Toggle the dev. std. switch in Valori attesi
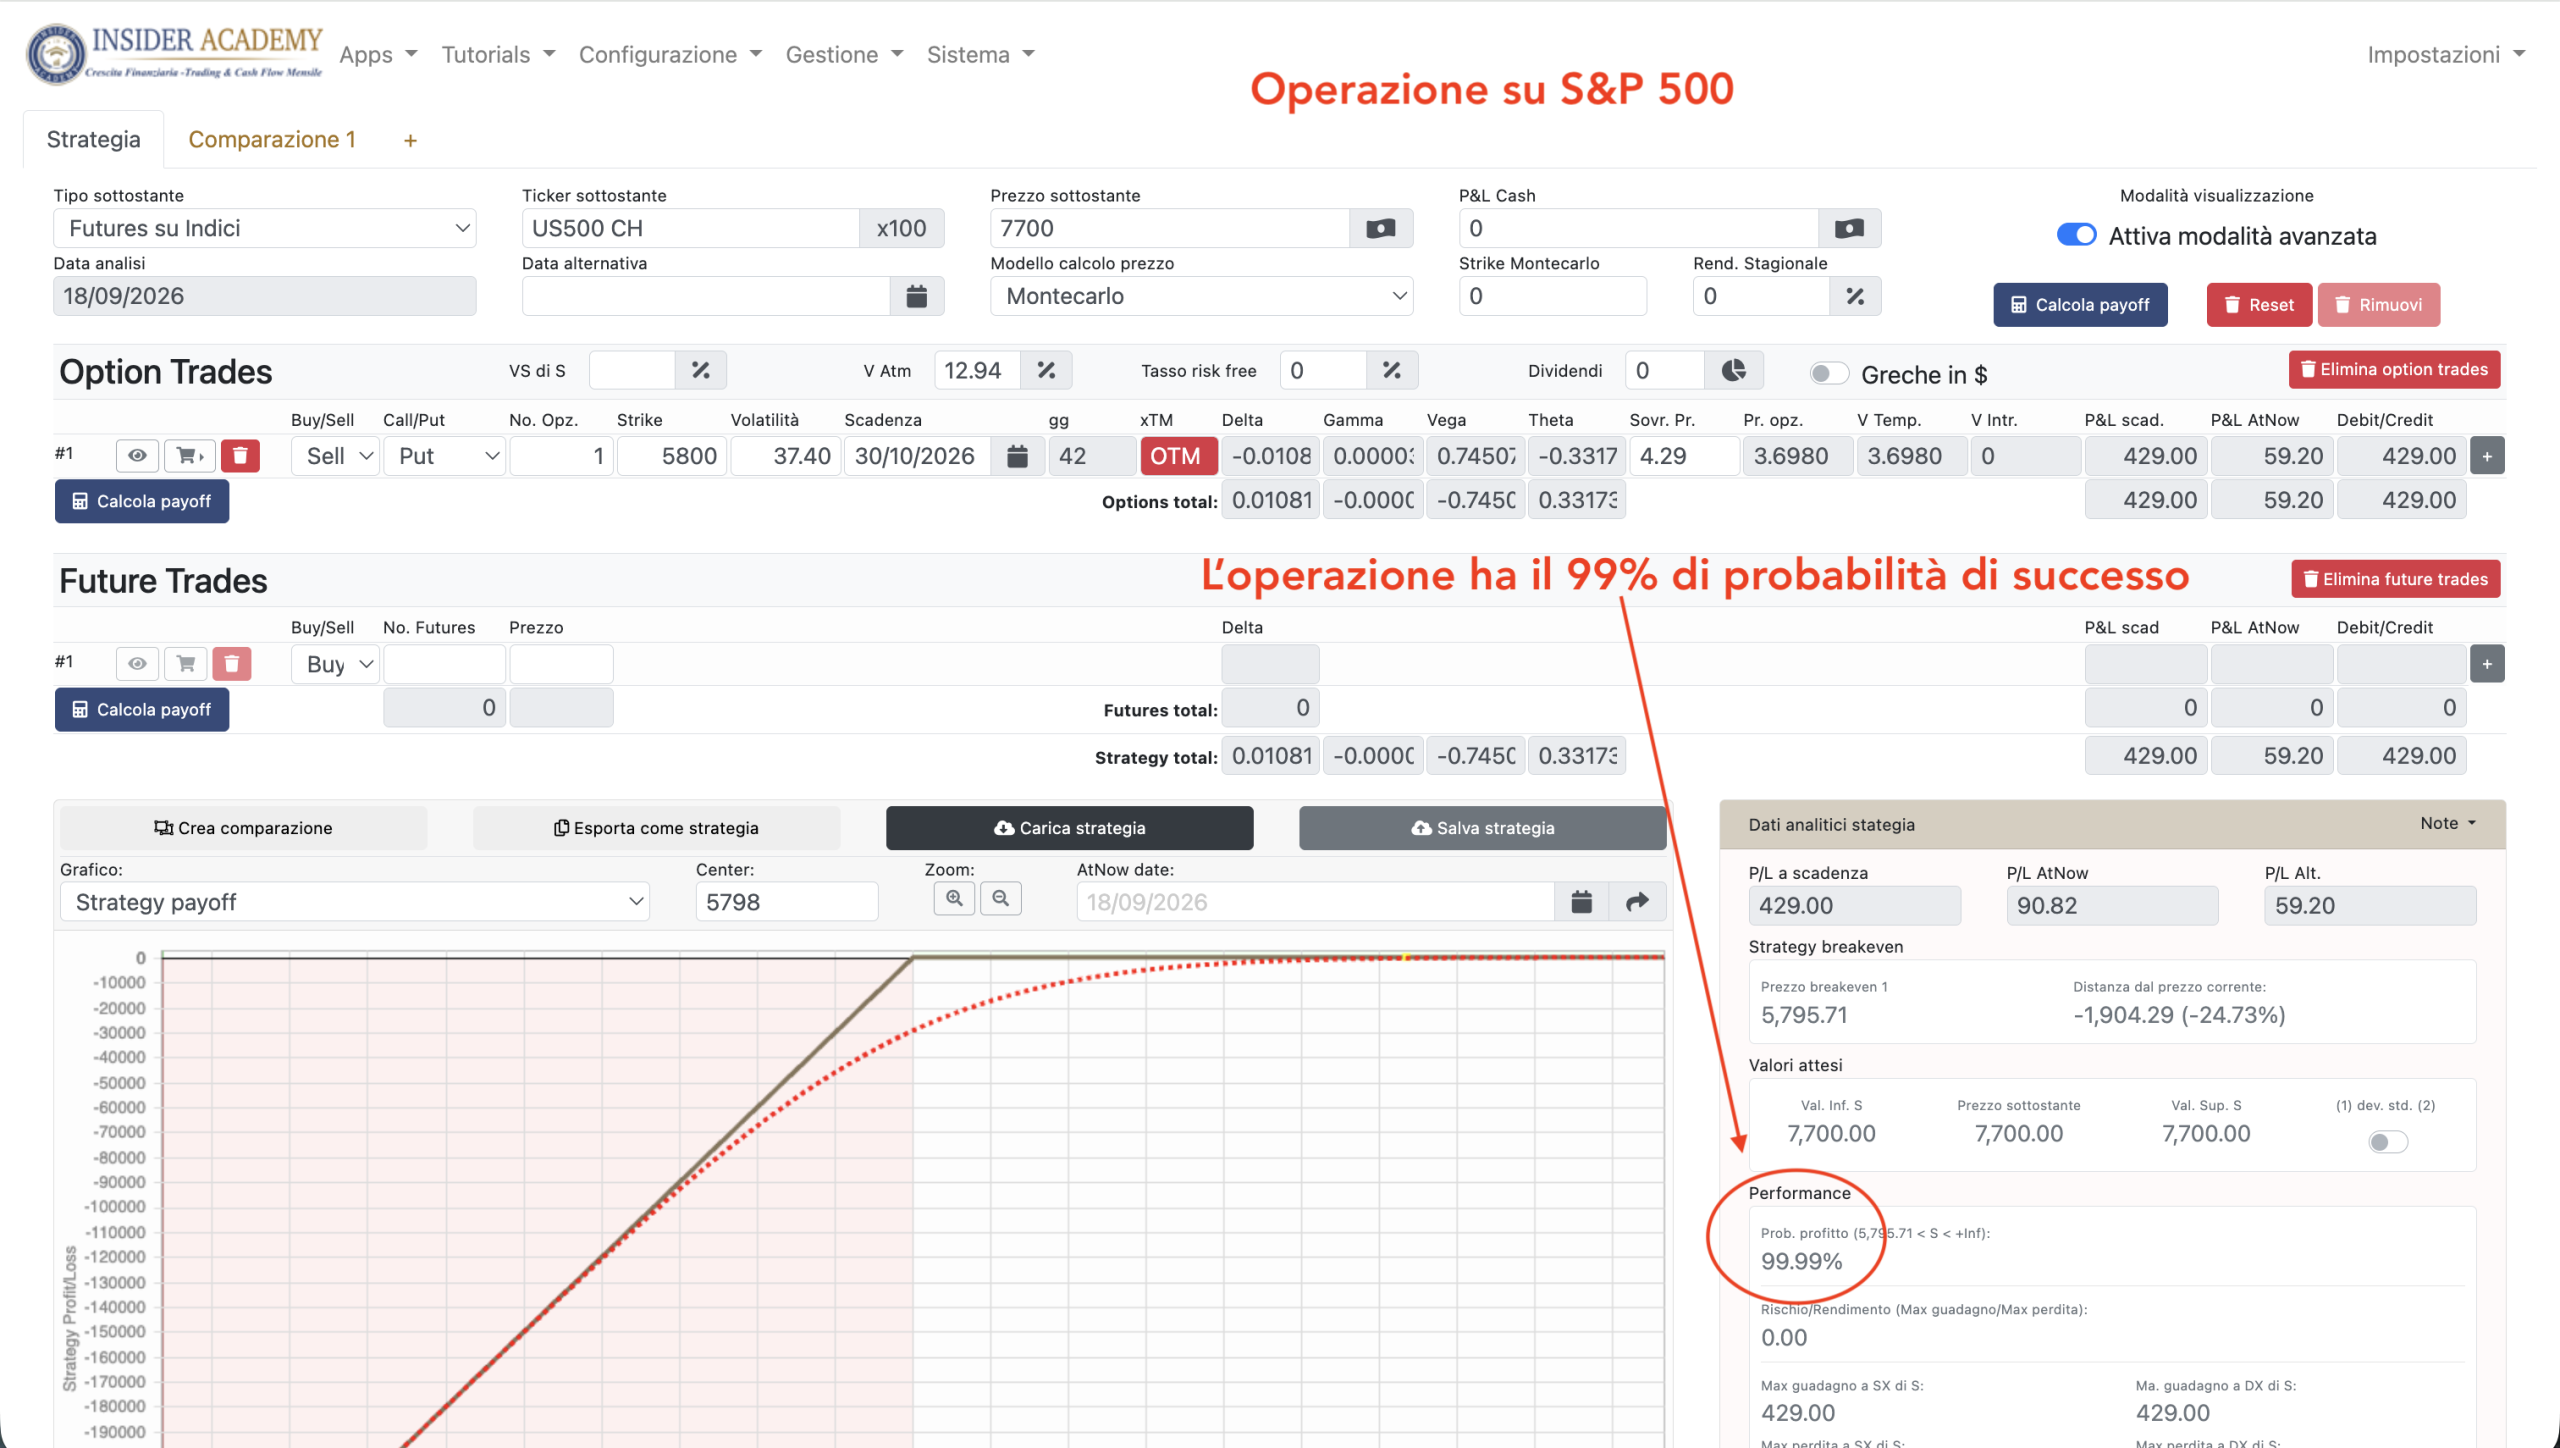The height and width of the screenshot is (1448, 2560). click(2387, 1142)
